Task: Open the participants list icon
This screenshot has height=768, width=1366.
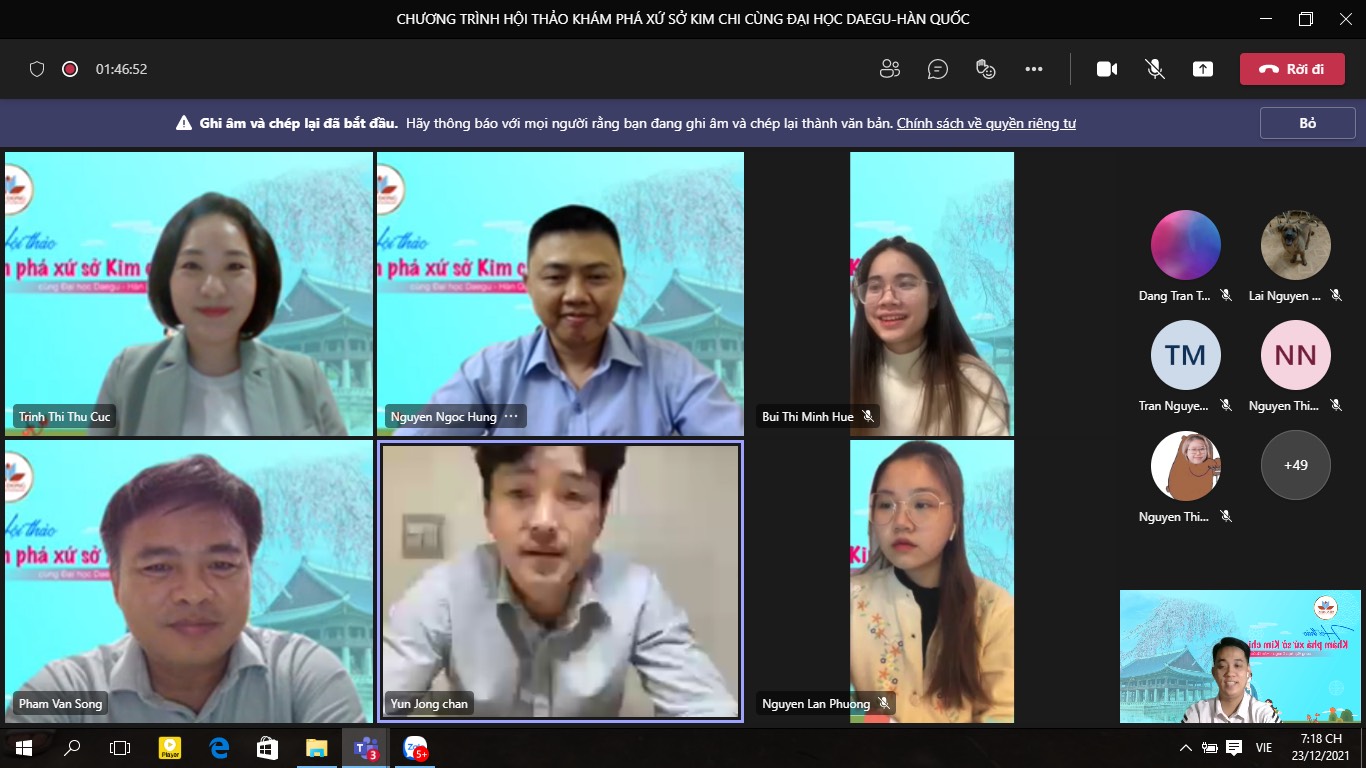Action: point(889,69)
